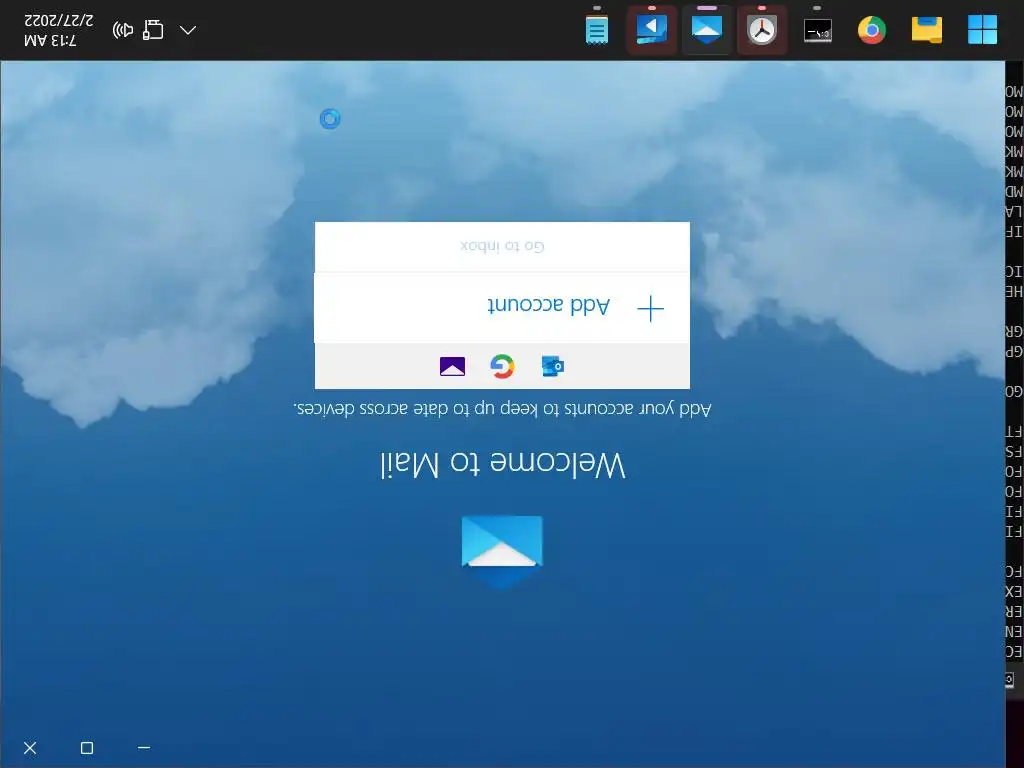Click the network status tray icon
Image resolution: width=1024 pixels, height=768 pixels.
tap(153, 30)
